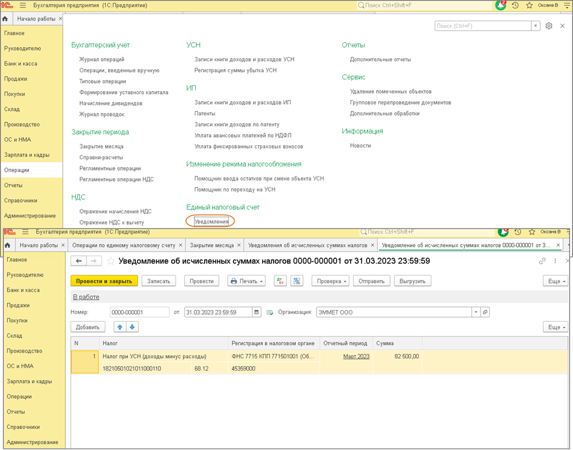
Task: Expand Организация dropdown arrow
Action: (x=476, y=312)
